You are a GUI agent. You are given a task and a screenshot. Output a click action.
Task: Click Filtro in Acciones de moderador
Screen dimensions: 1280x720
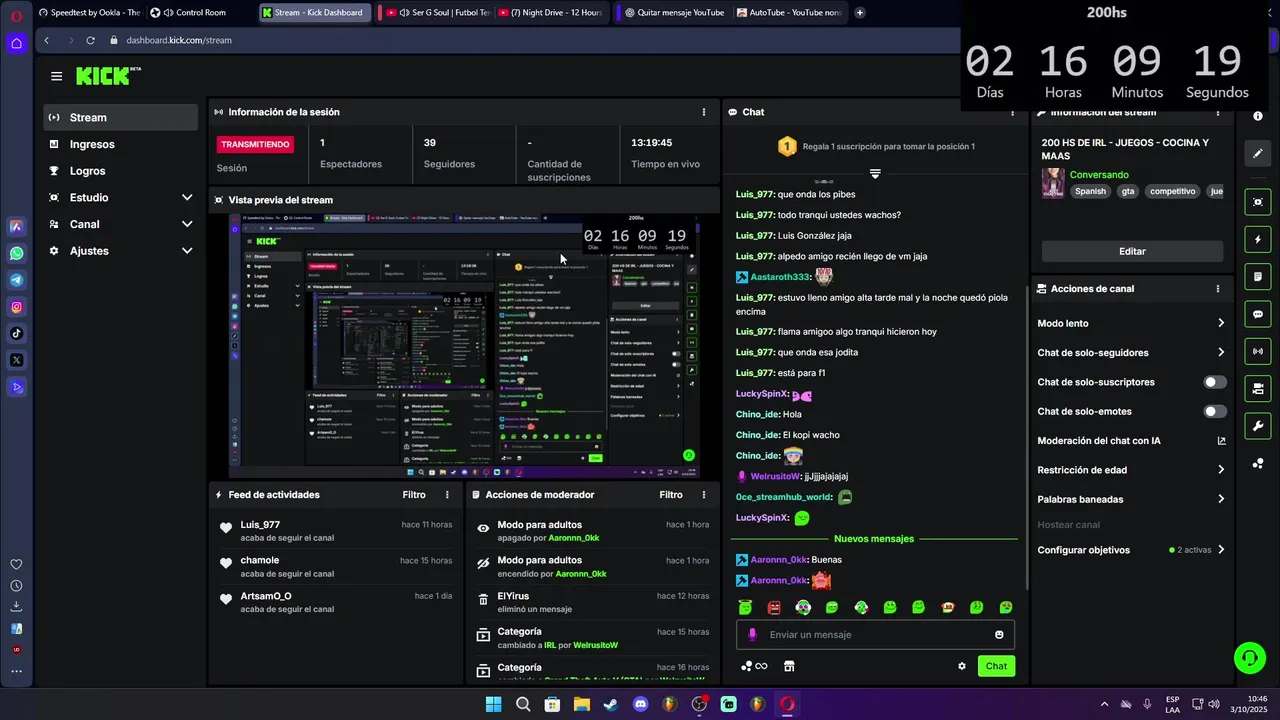click(671, 495)
